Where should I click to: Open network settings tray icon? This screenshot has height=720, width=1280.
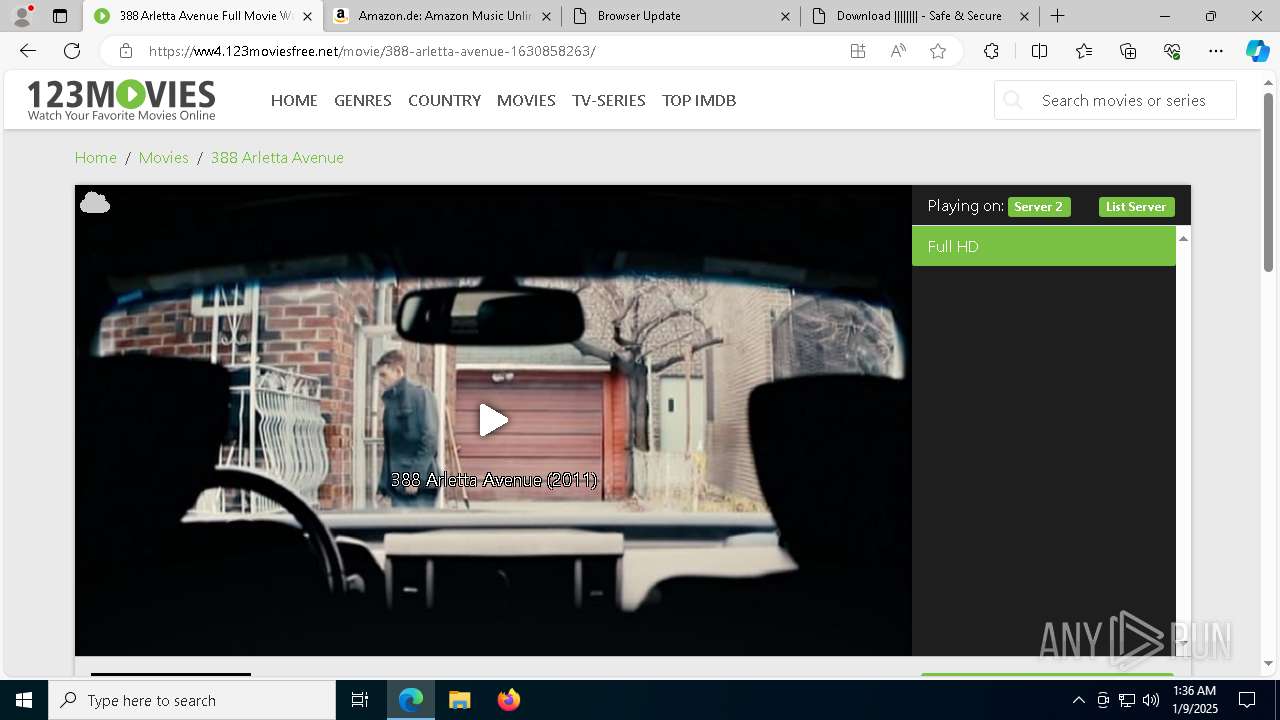1127,700
